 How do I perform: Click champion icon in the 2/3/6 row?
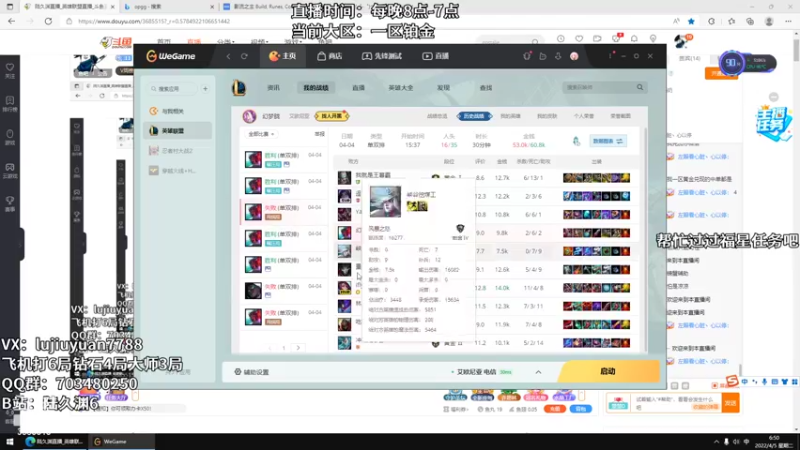[x=344, y=196]
